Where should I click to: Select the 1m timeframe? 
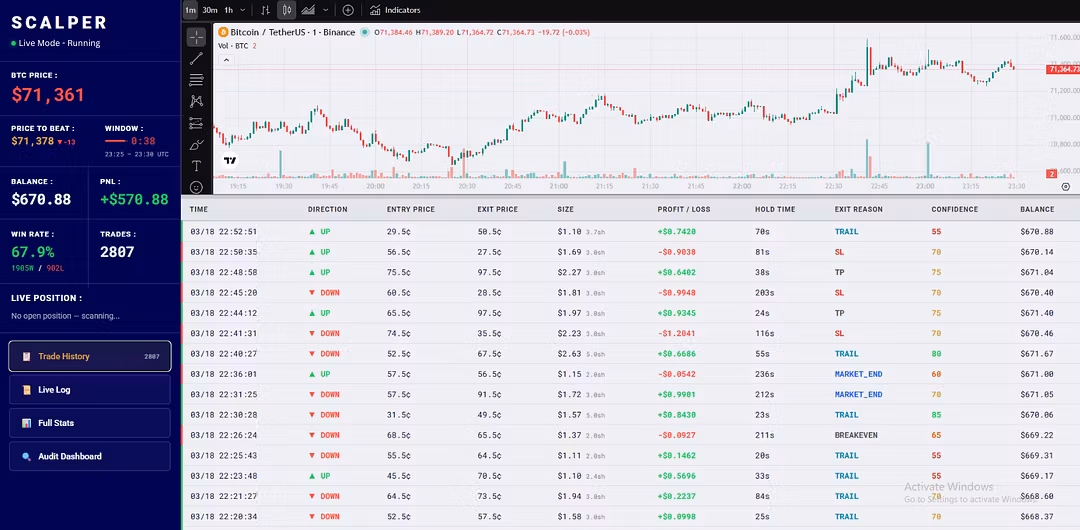tap(191, 10)
